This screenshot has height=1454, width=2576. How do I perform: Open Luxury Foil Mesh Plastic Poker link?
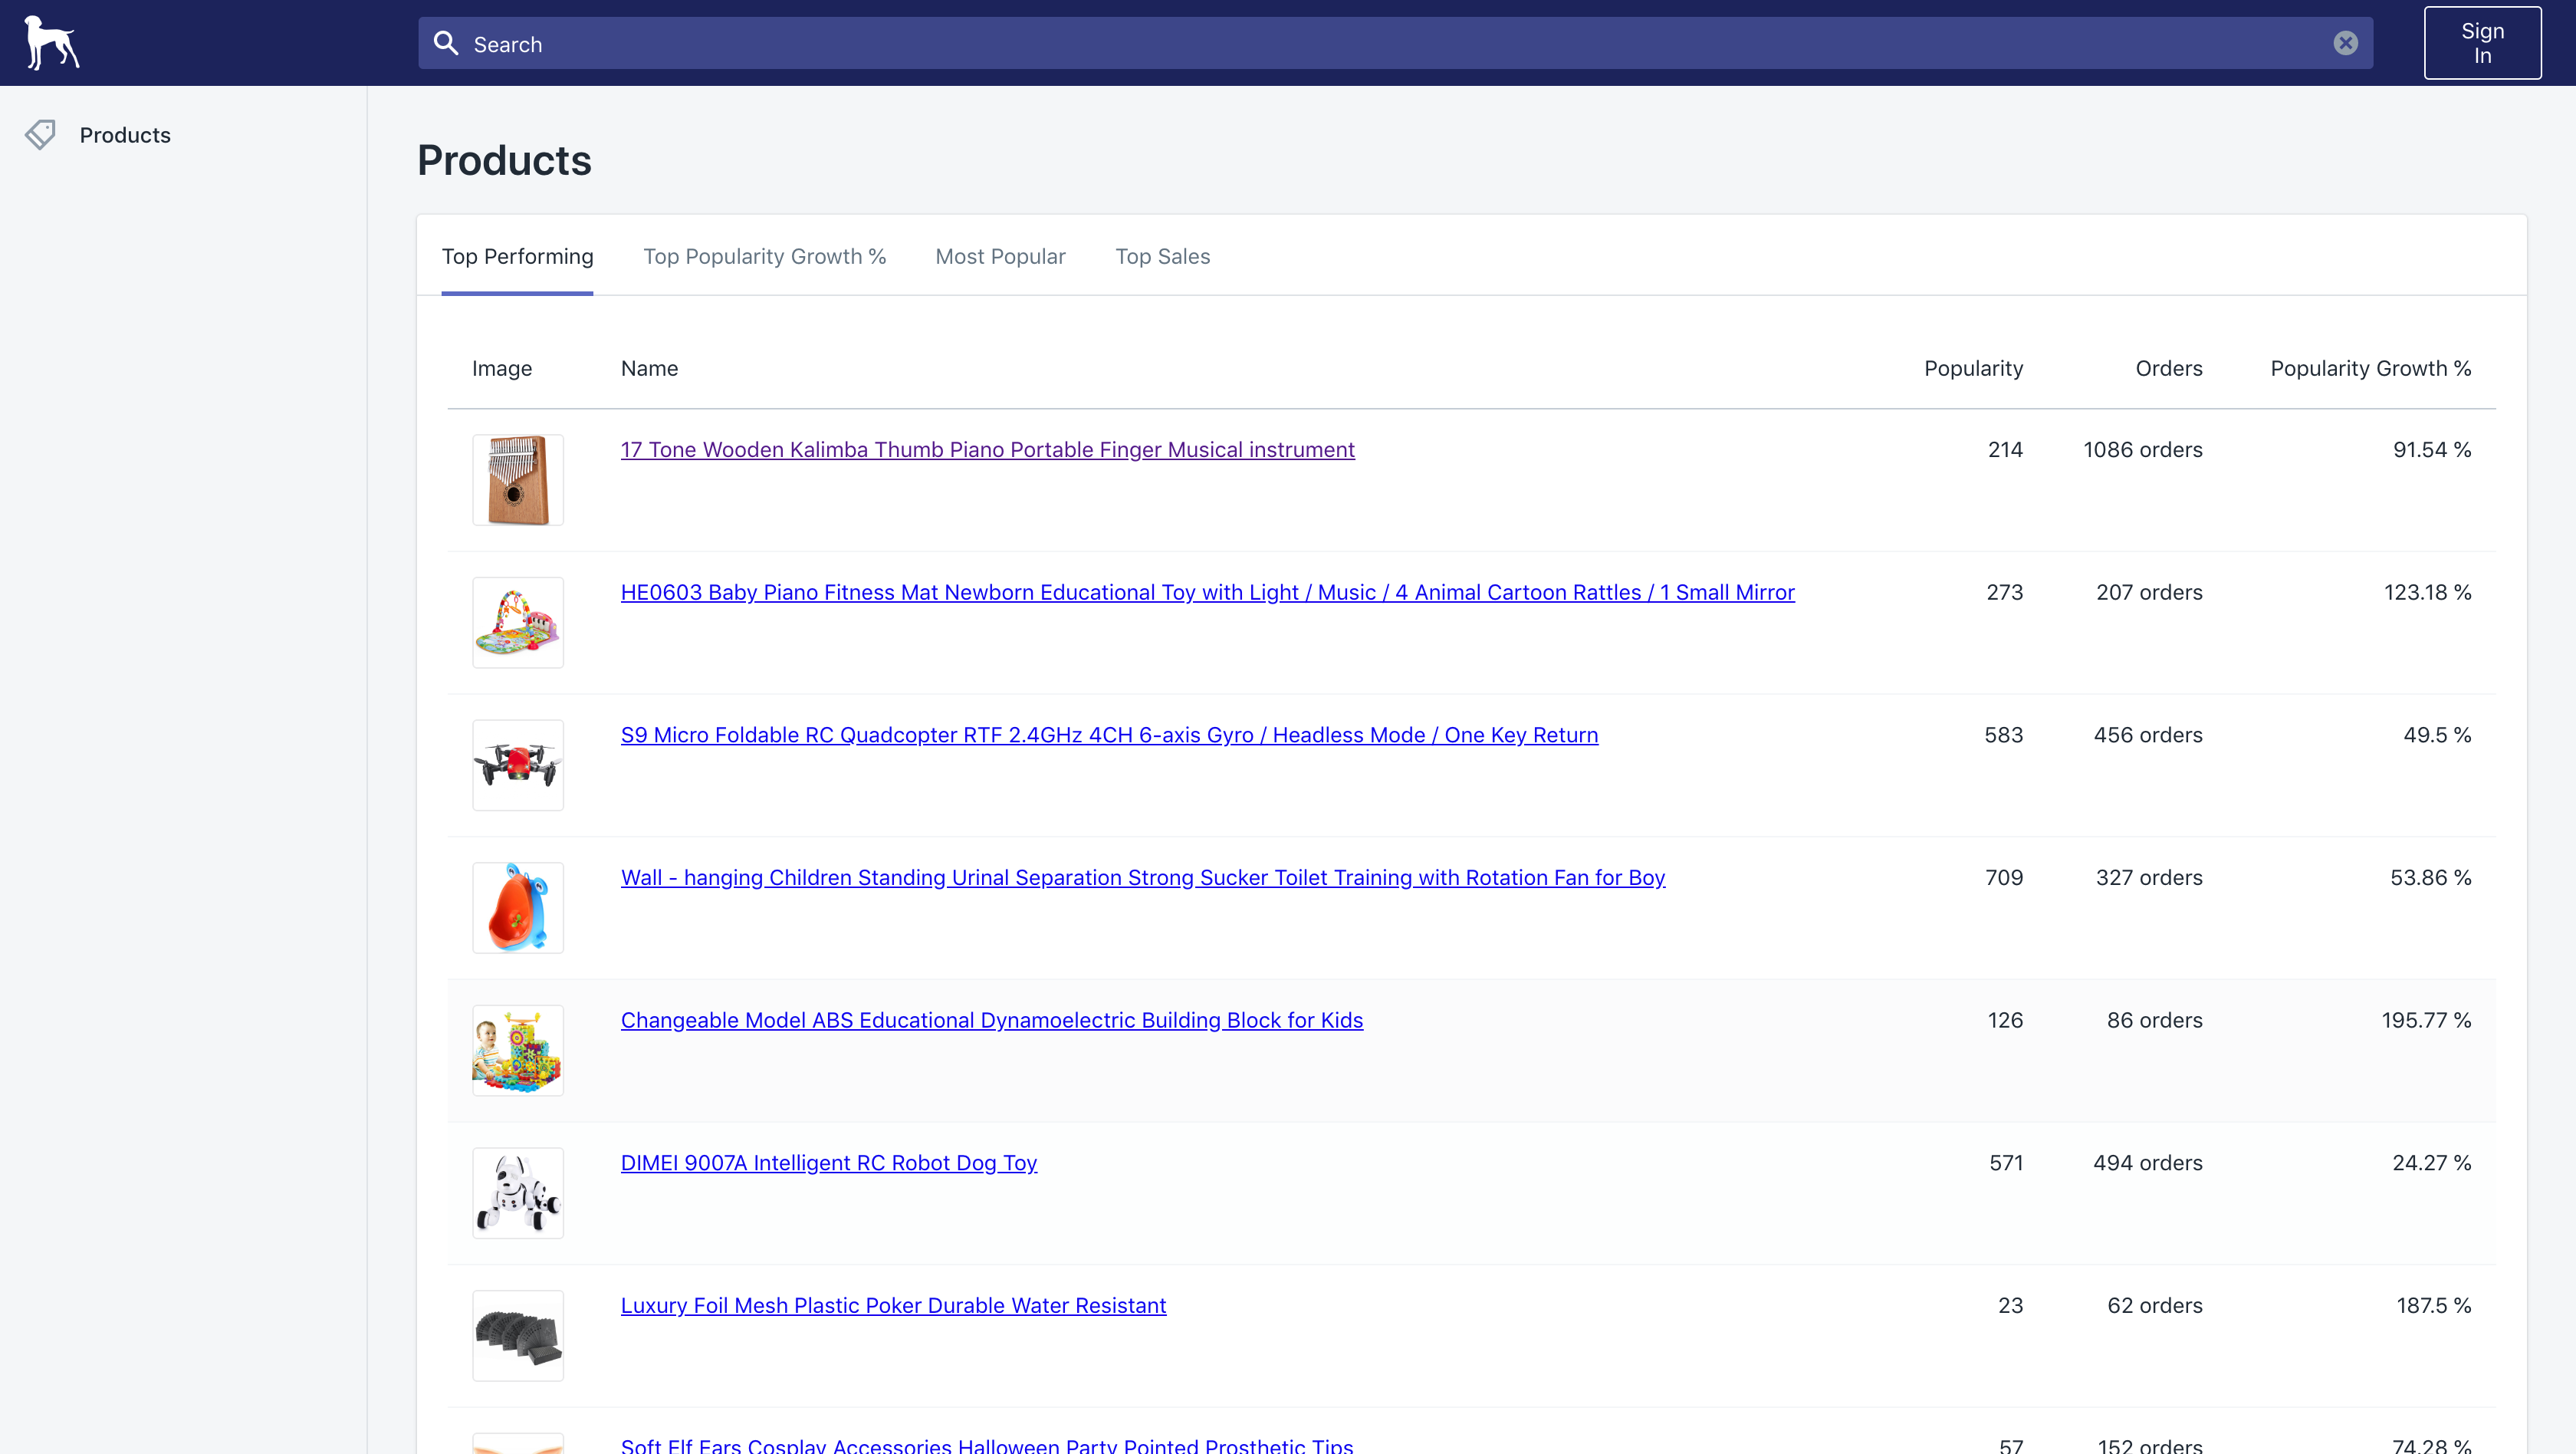(893, 1306)
